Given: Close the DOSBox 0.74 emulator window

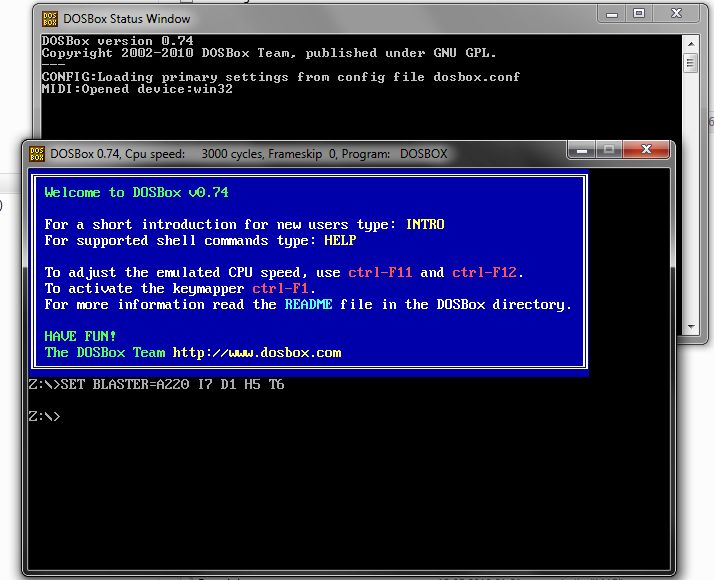Looking at the screenshot, I should pos(646,150).
